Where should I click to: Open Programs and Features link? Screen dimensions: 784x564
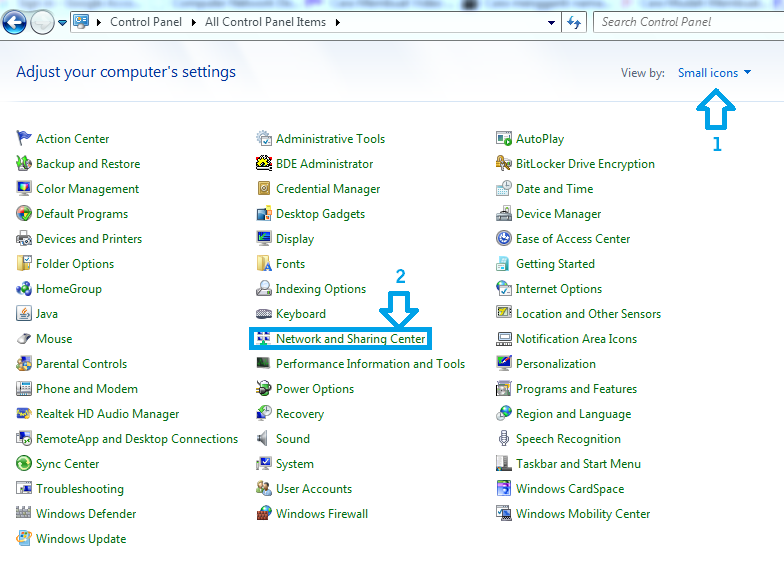tap(576, 388)
